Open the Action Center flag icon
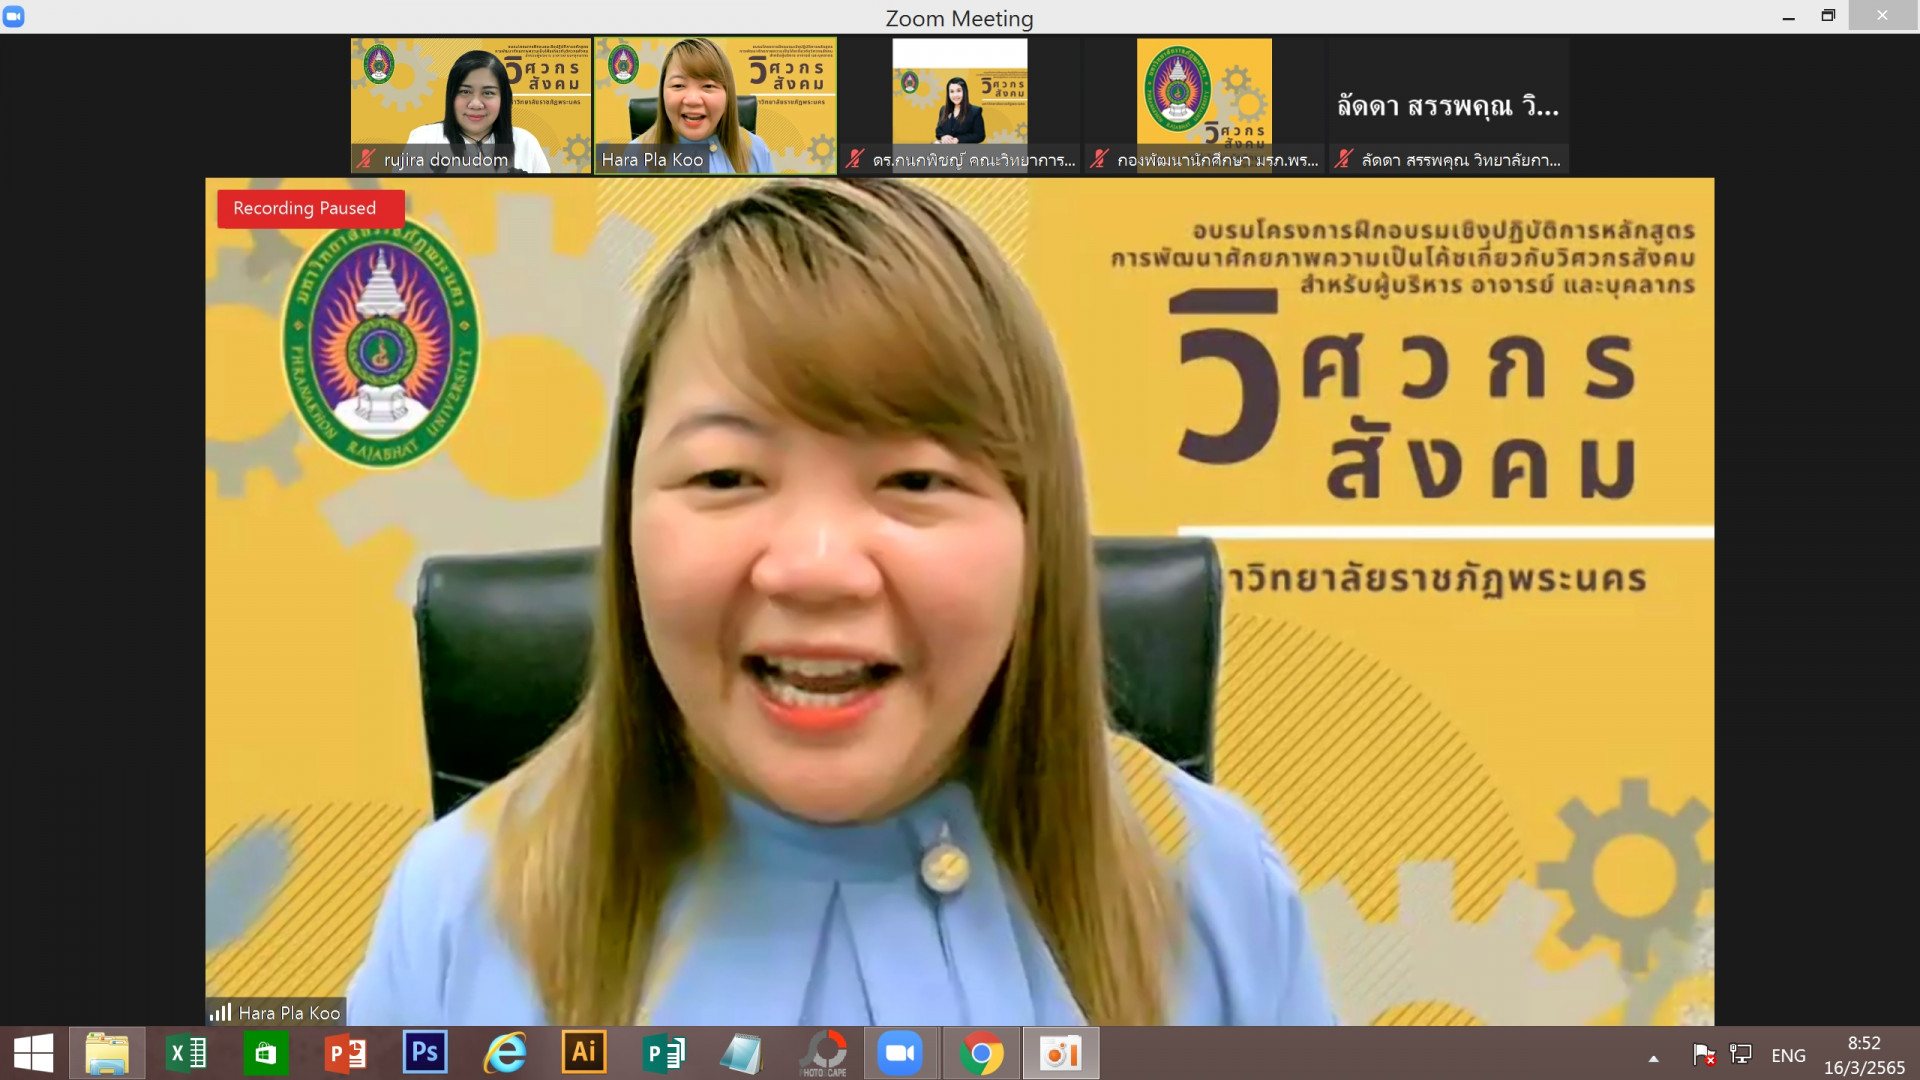The image size is (1920, 1080). (x=1704, y=1054)
